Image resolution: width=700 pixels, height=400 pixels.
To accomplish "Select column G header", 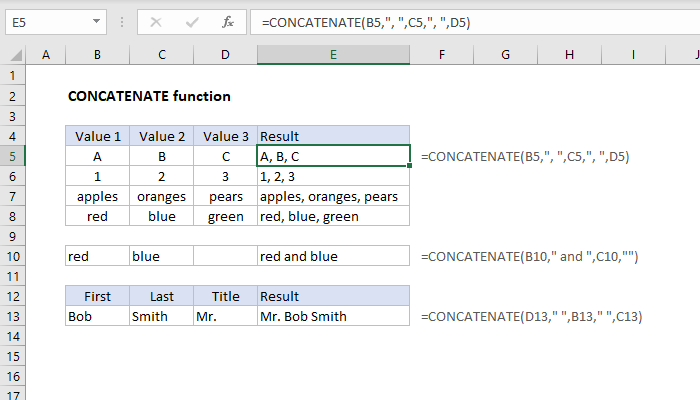I will [x=505, y=55].
